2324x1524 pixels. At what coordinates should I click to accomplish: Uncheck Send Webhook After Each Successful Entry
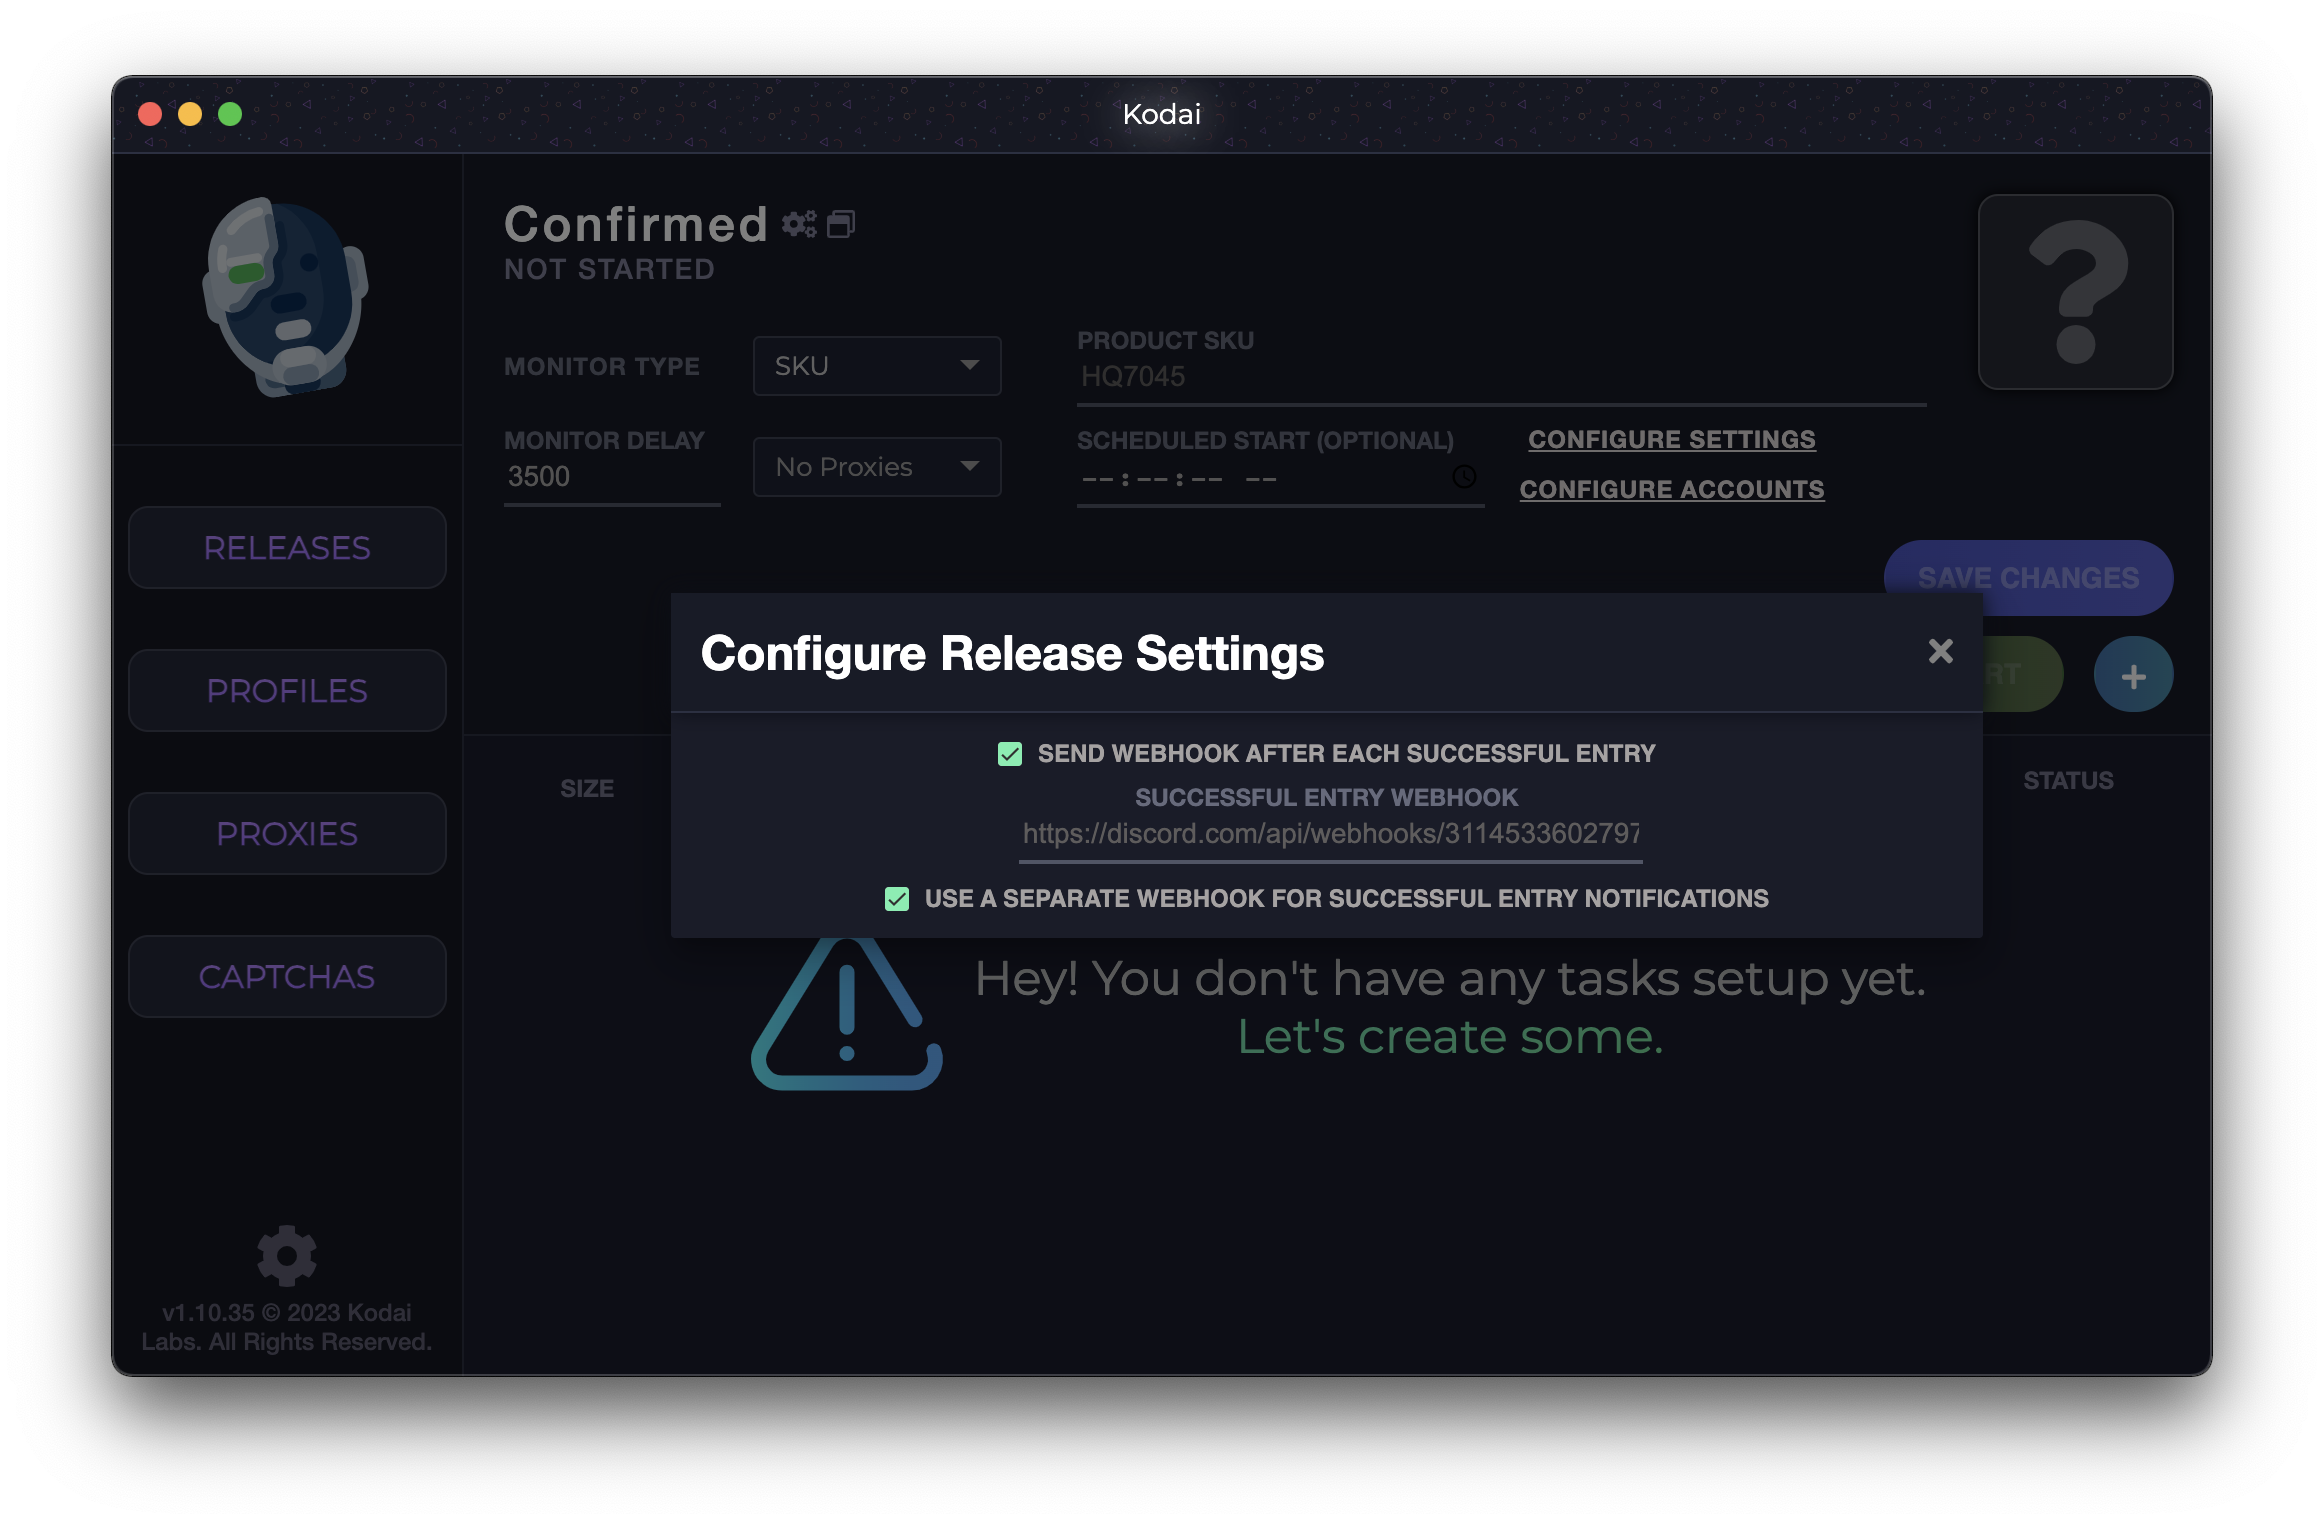point(1010,754)
